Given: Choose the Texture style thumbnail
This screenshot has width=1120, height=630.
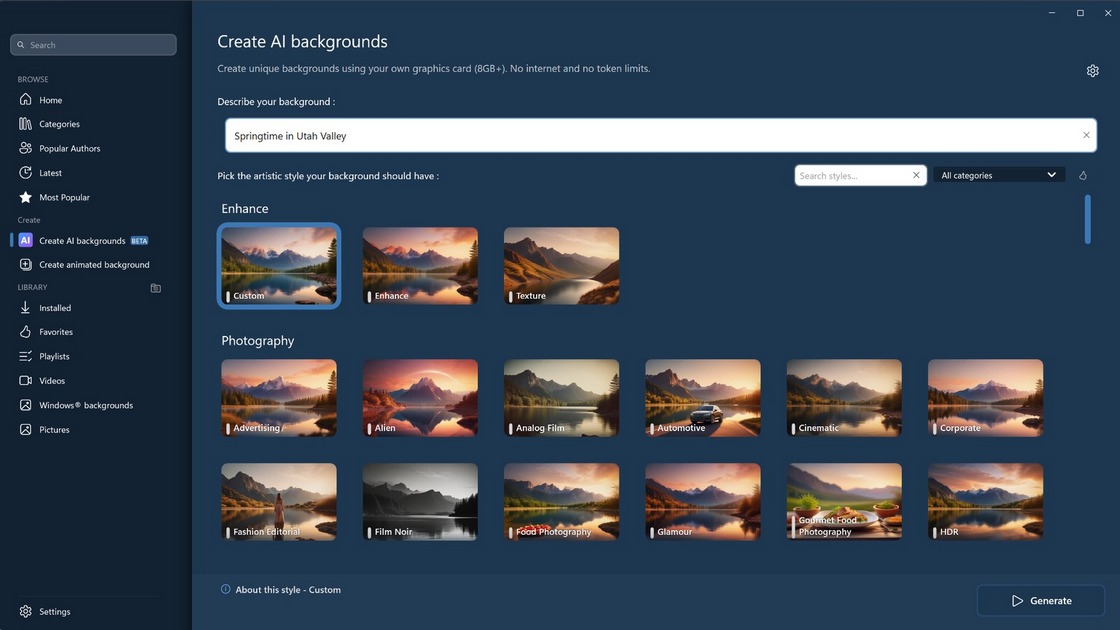Looking at the screenshot, I should pos(561,266).
